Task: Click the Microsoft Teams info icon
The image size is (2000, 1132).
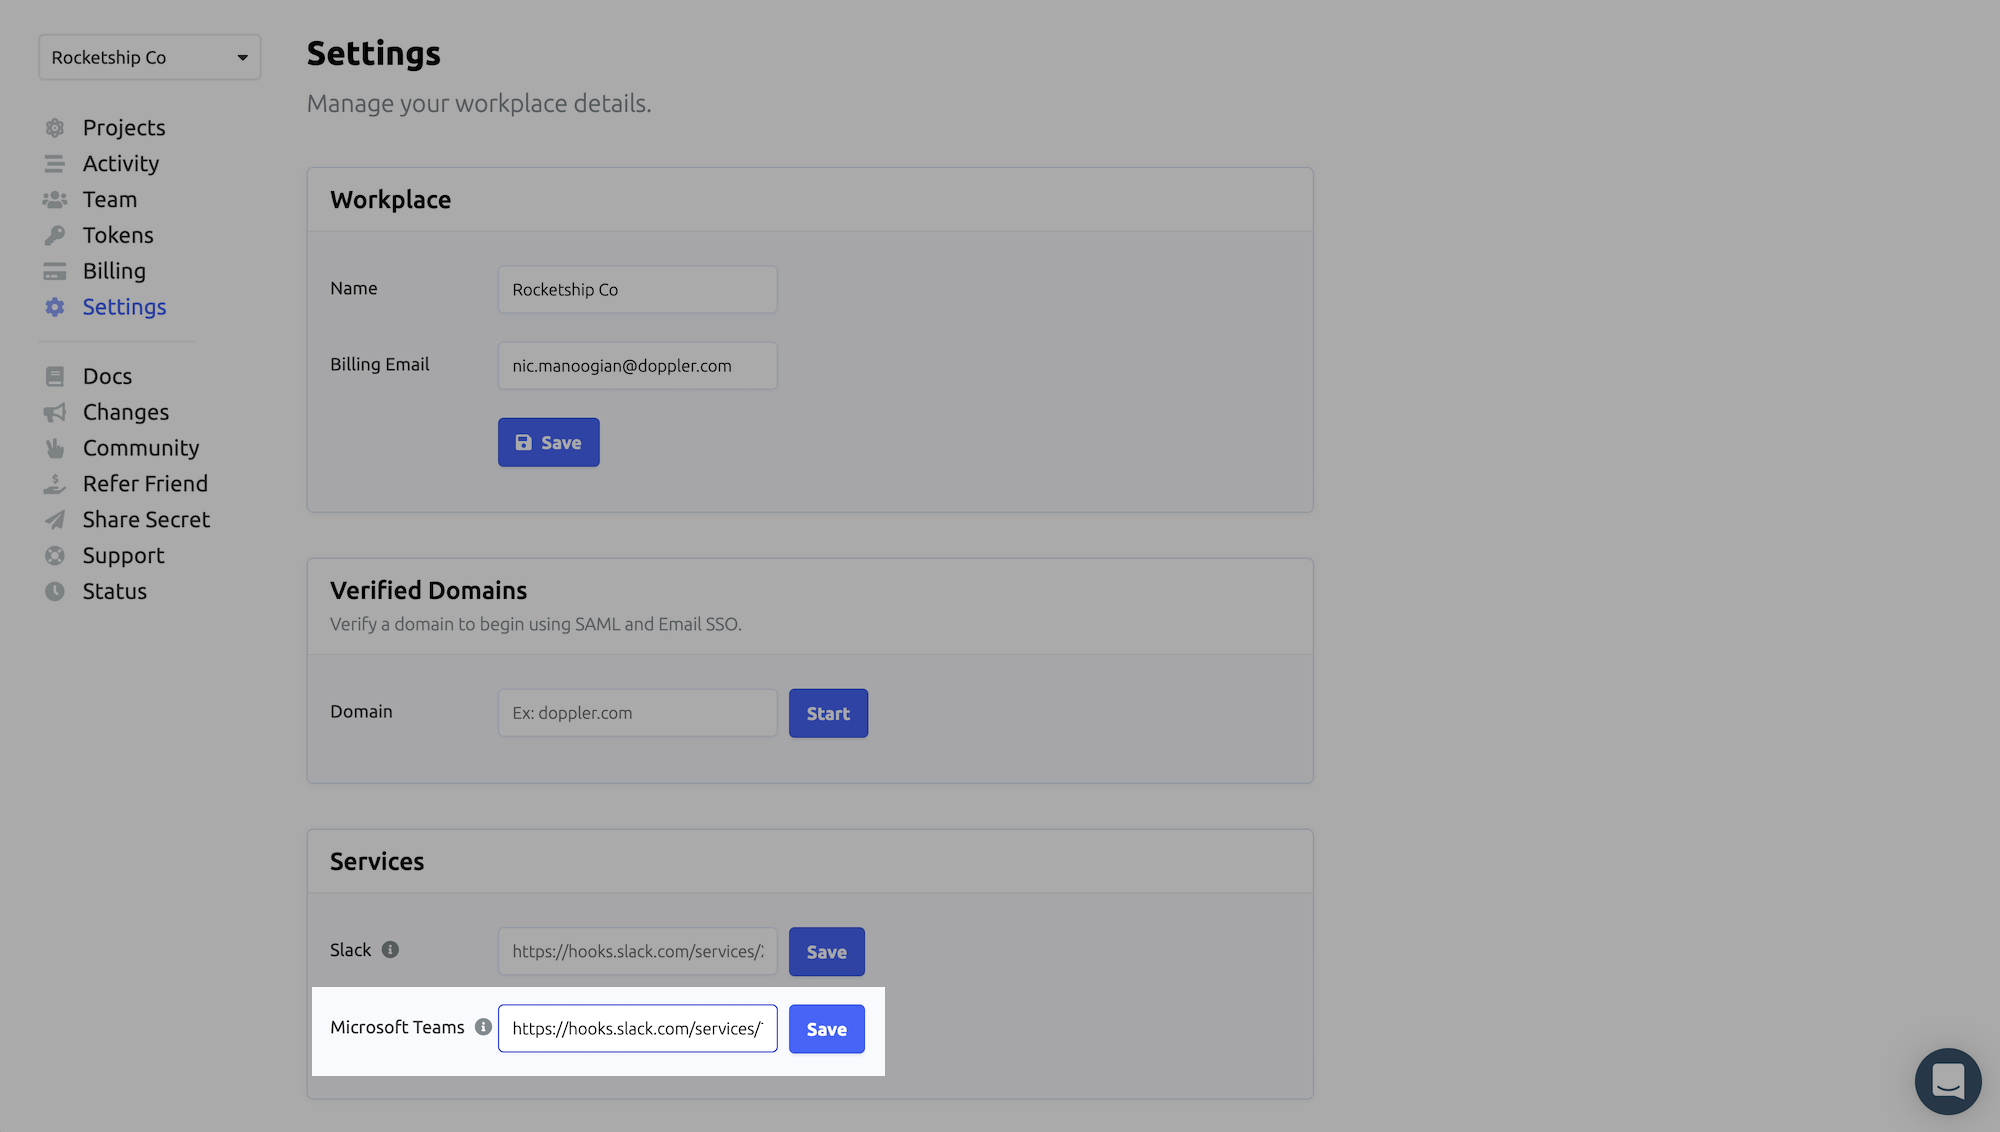Action: [x=483, y=1027]
